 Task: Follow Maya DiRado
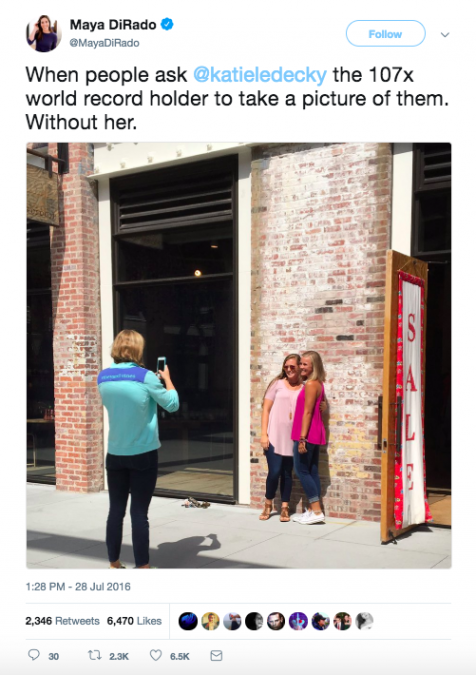[x=386, y=34]
